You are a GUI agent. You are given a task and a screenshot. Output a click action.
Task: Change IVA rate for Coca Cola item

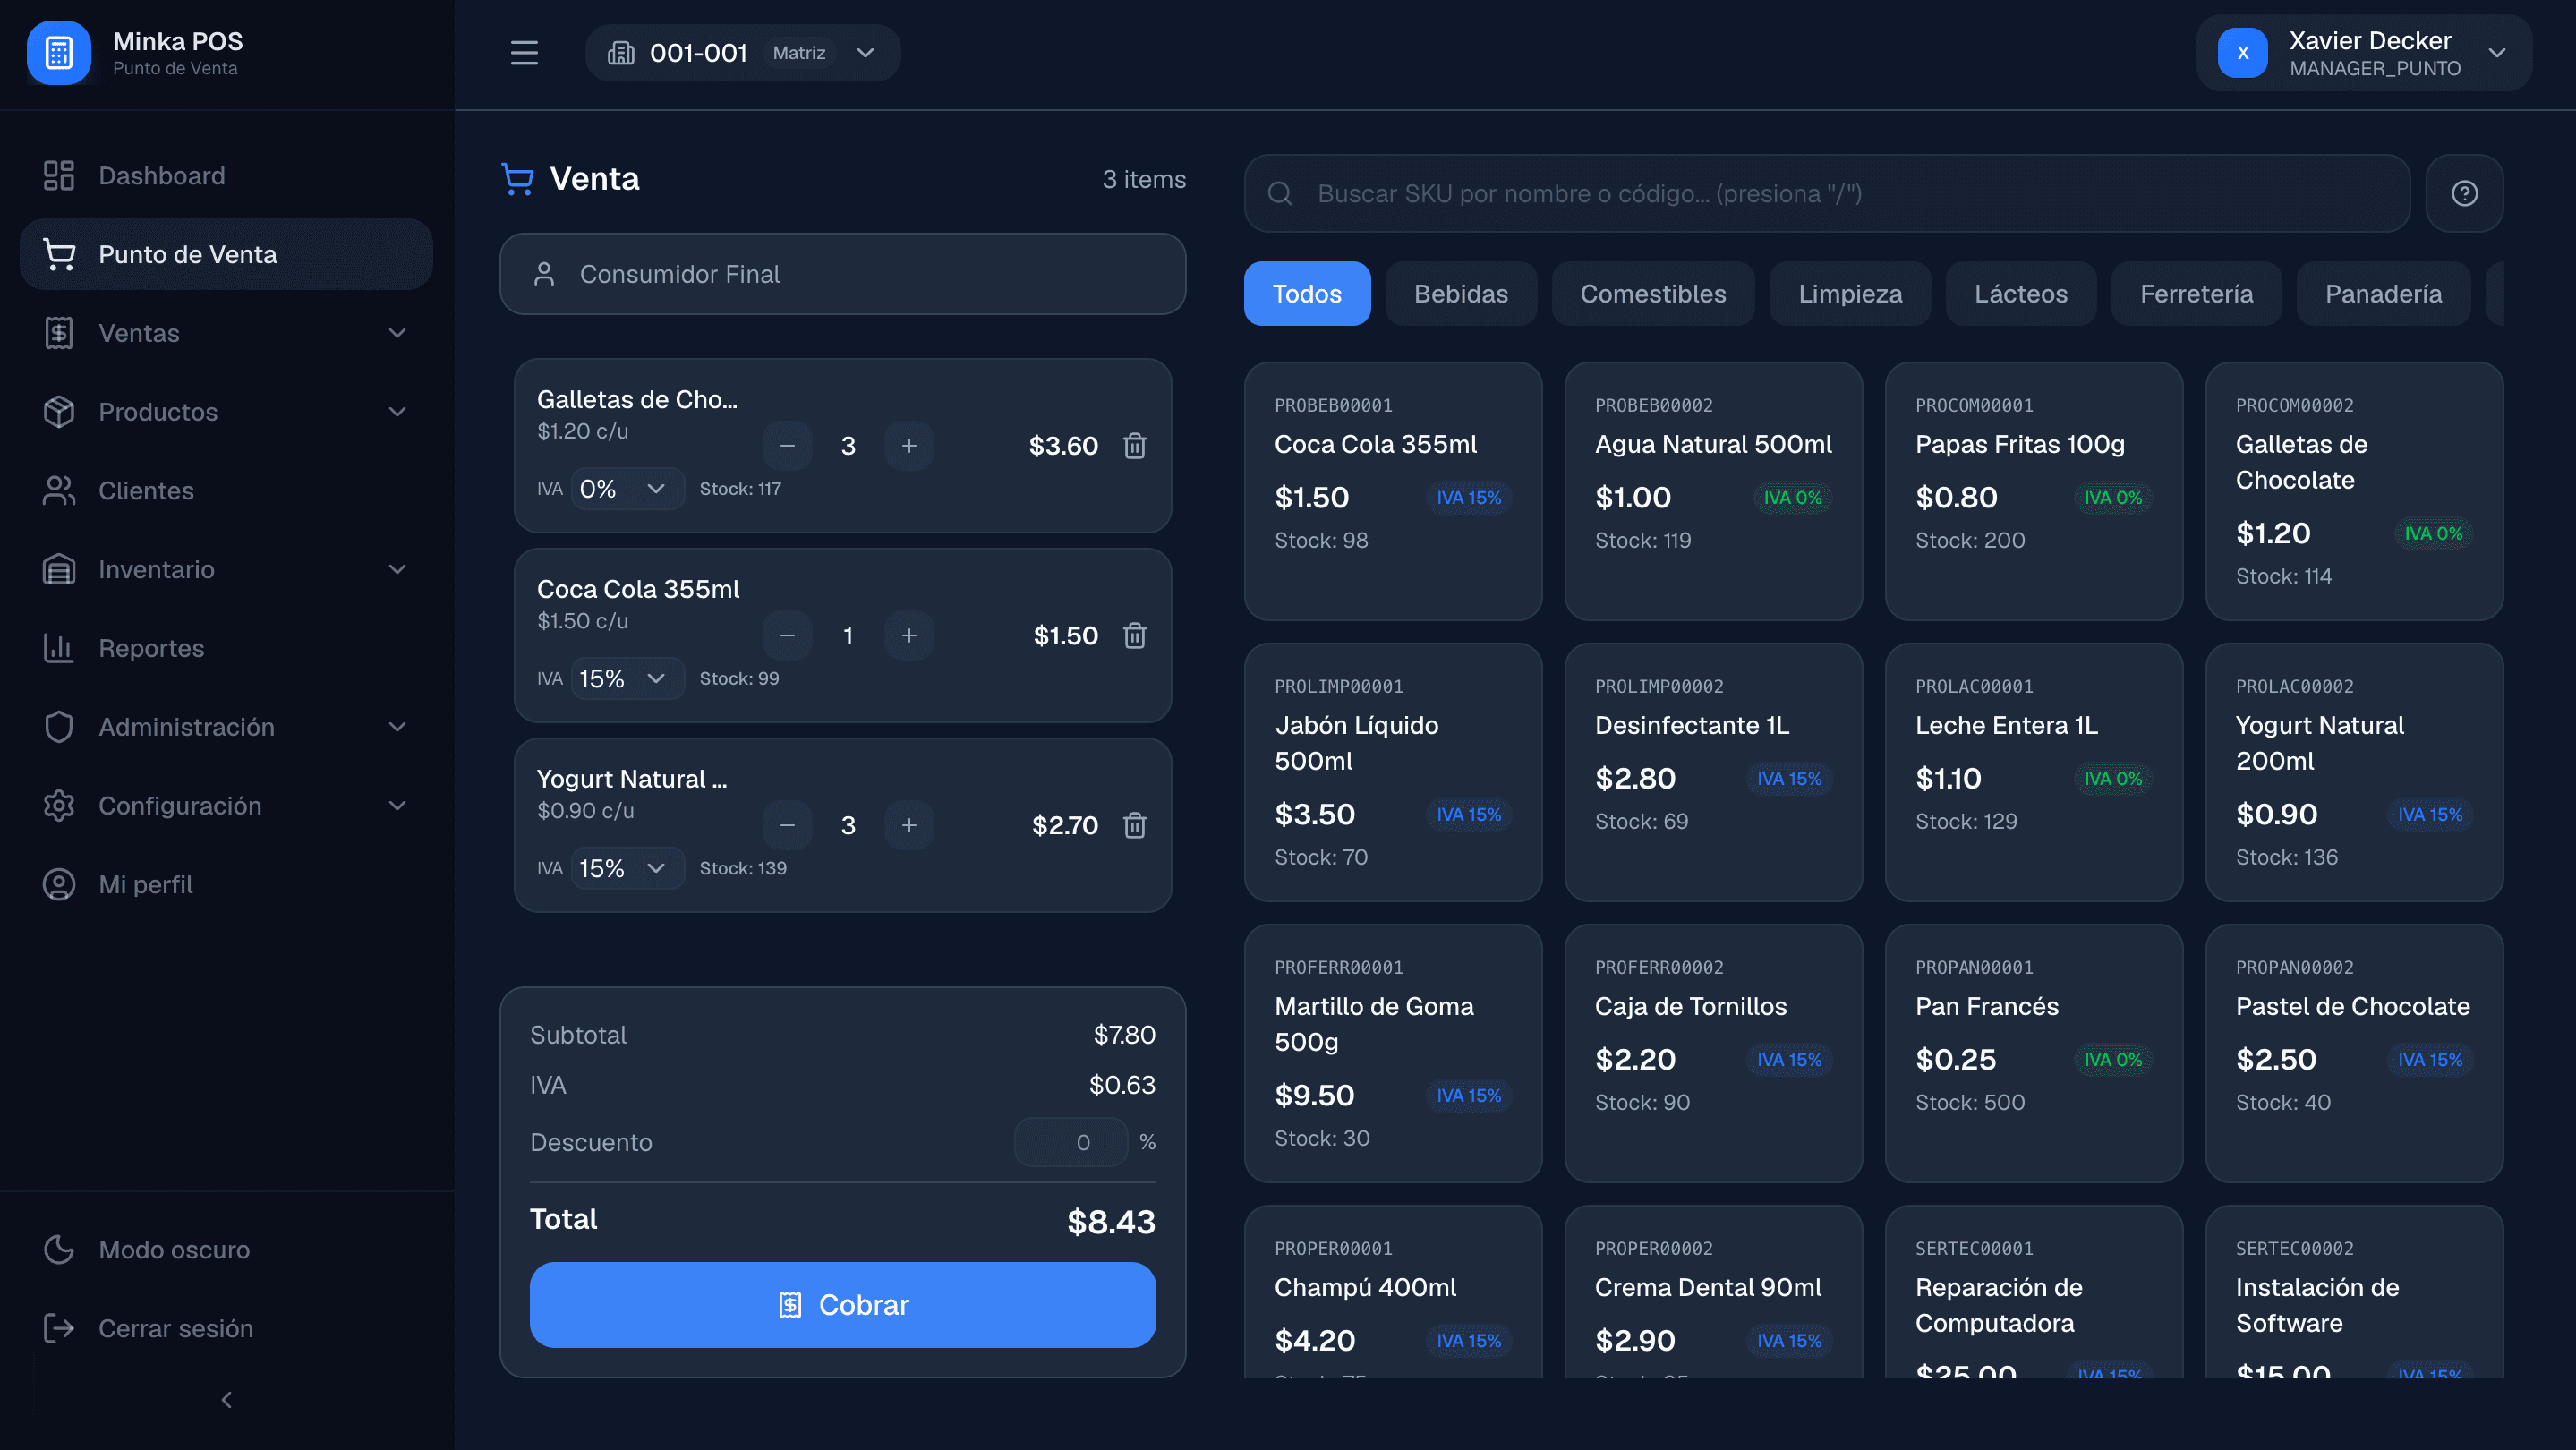coord(627,679)
